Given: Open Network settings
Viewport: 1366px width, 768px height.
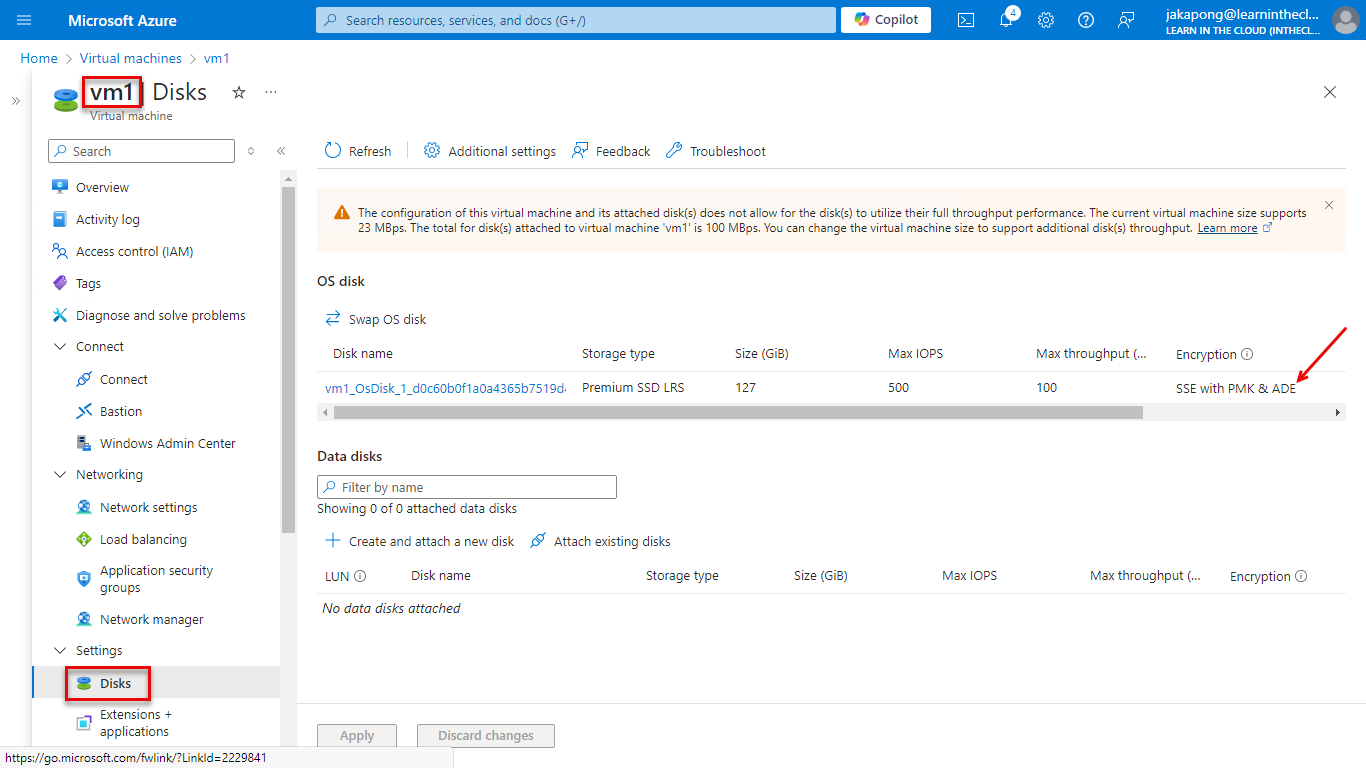Looking at the screenshot, I should (148, 507).
